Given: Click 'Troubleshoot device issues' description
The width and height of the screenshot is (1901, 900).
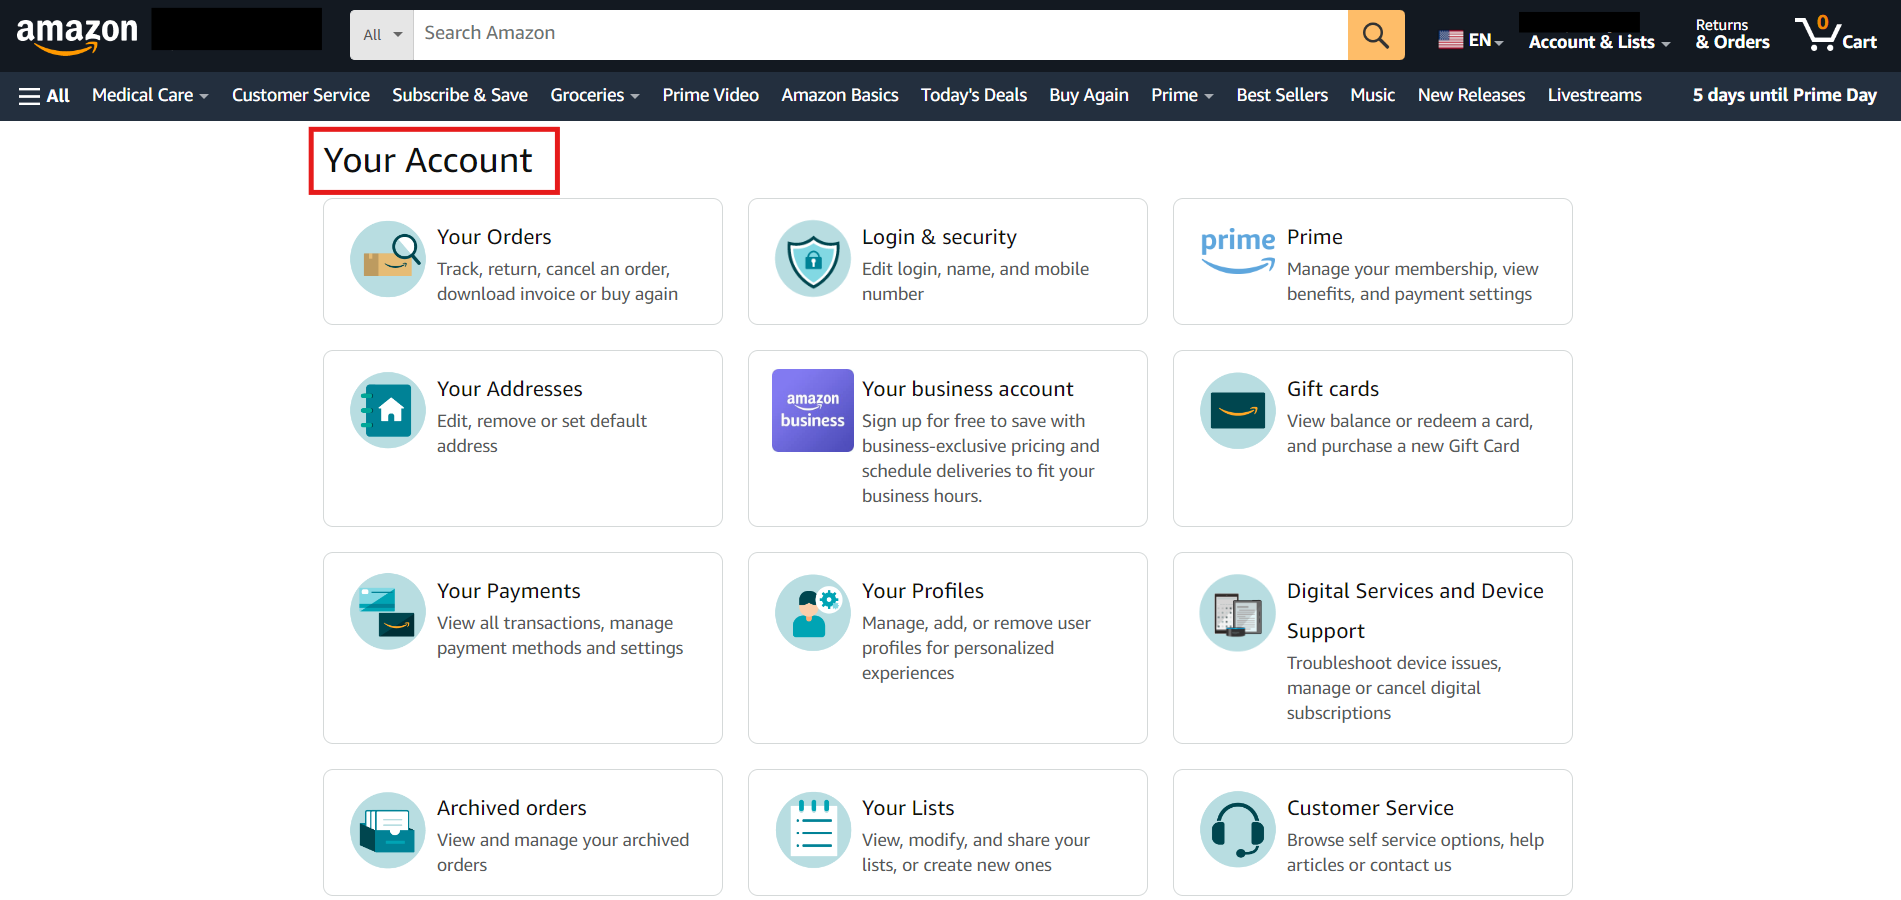Looking at the screenshot, I should click(1394, 688).
